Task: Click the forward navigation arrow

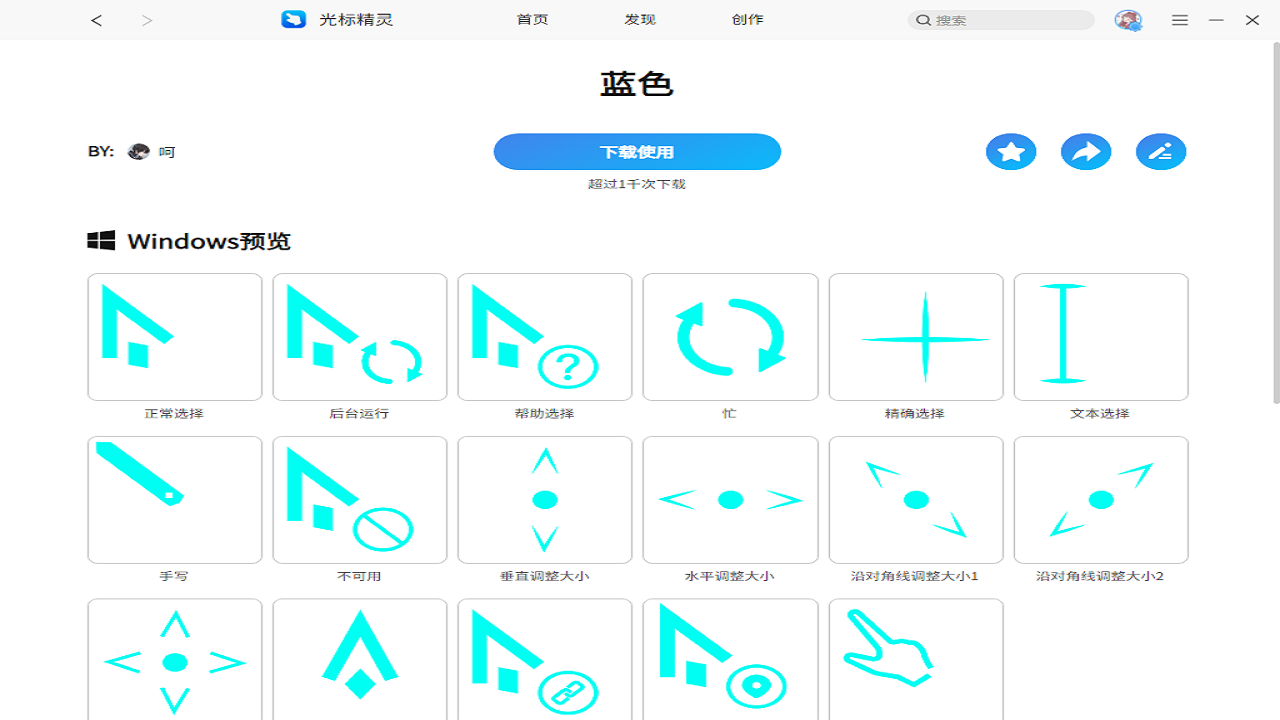Action: 146,19
